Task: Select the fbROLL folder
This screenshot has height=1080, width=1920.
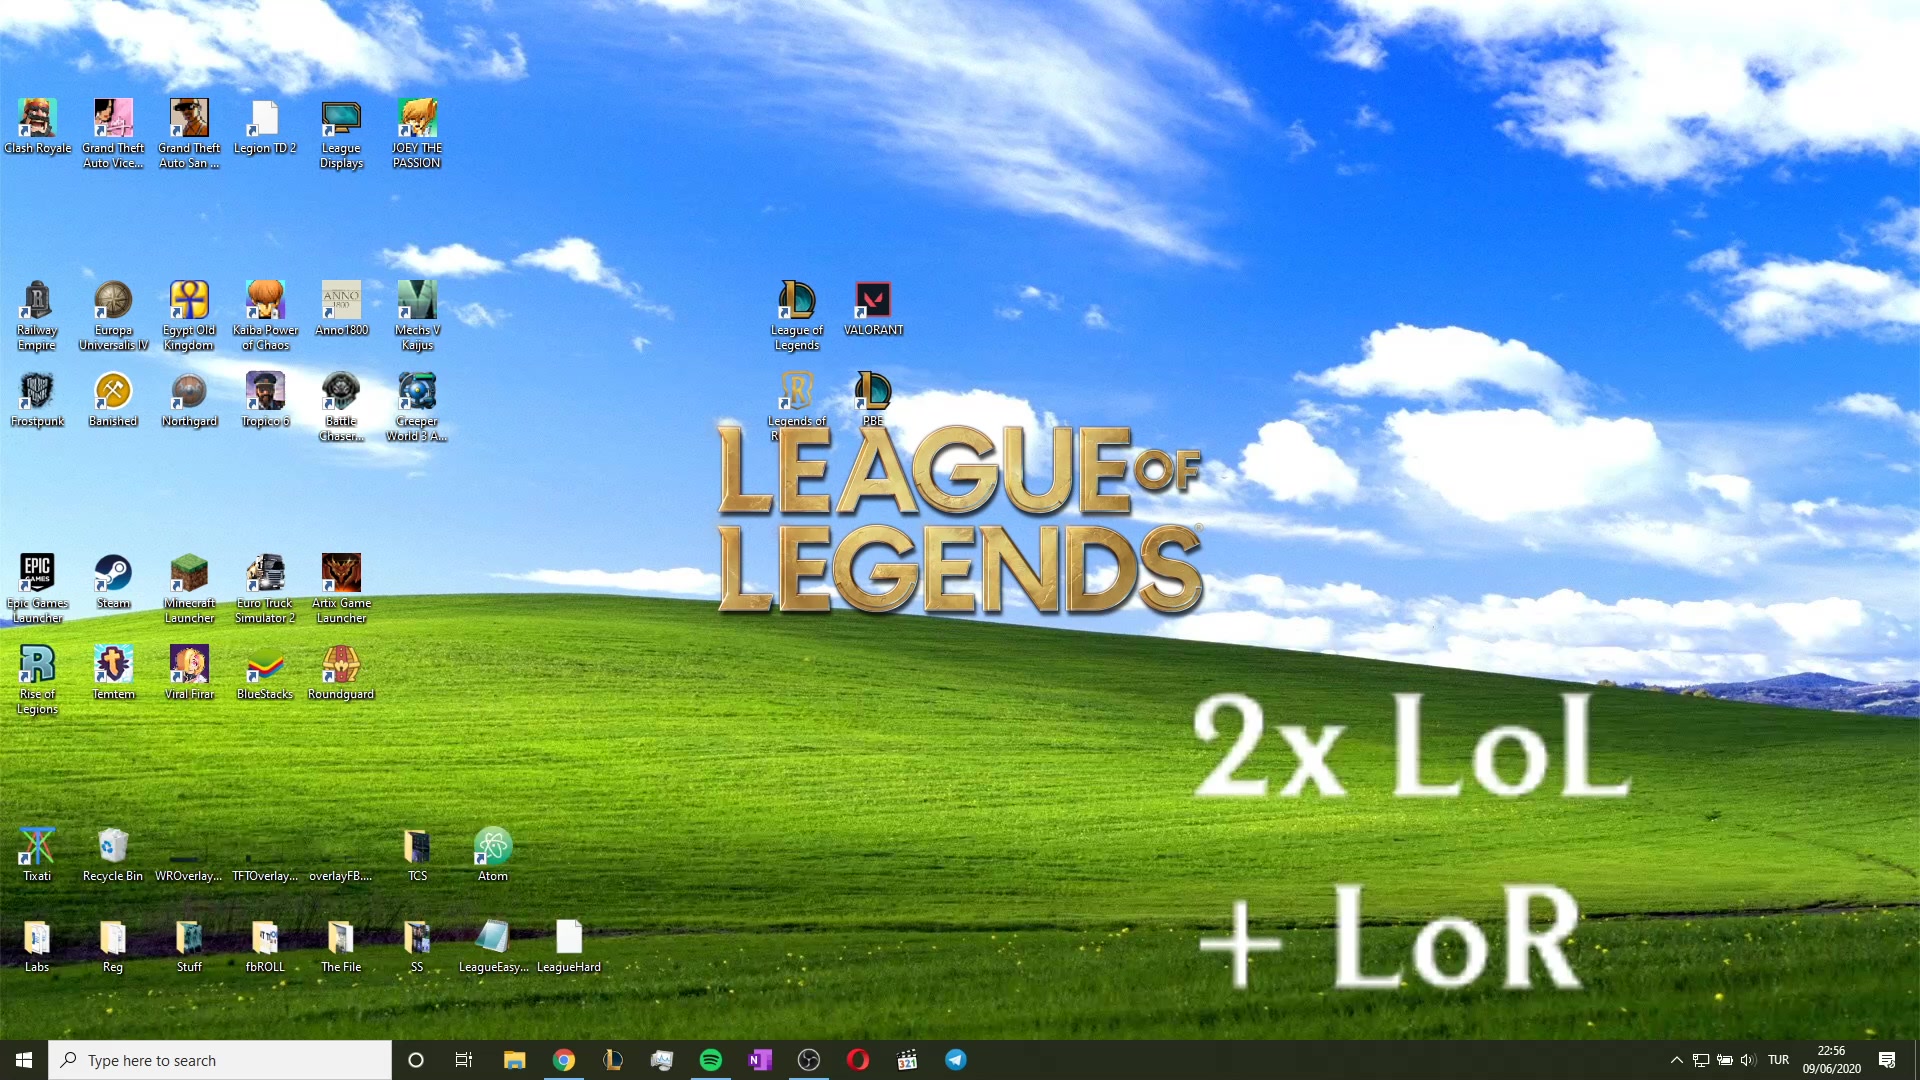Action: pyautogui.click(x=265, y=945)
